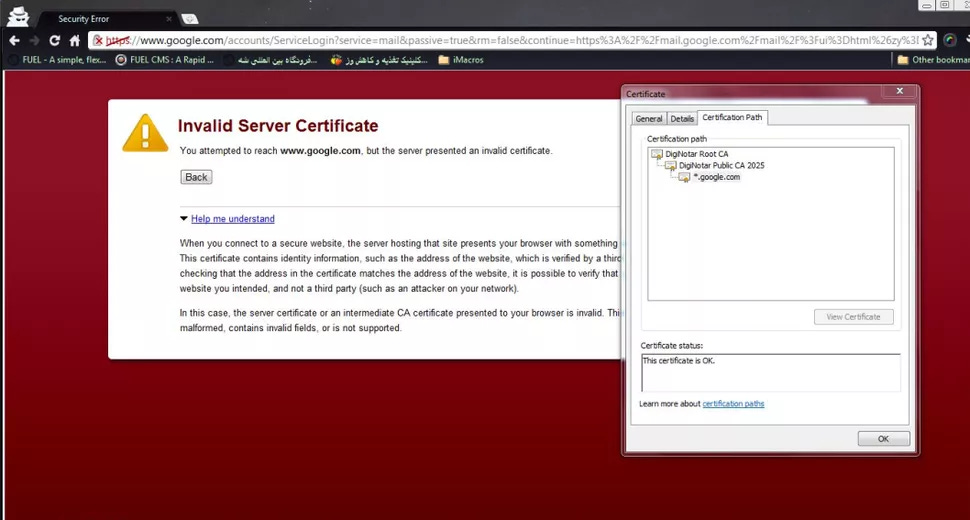Close the Certificate dialog with X
970x520 pixels.
point(899,91)
